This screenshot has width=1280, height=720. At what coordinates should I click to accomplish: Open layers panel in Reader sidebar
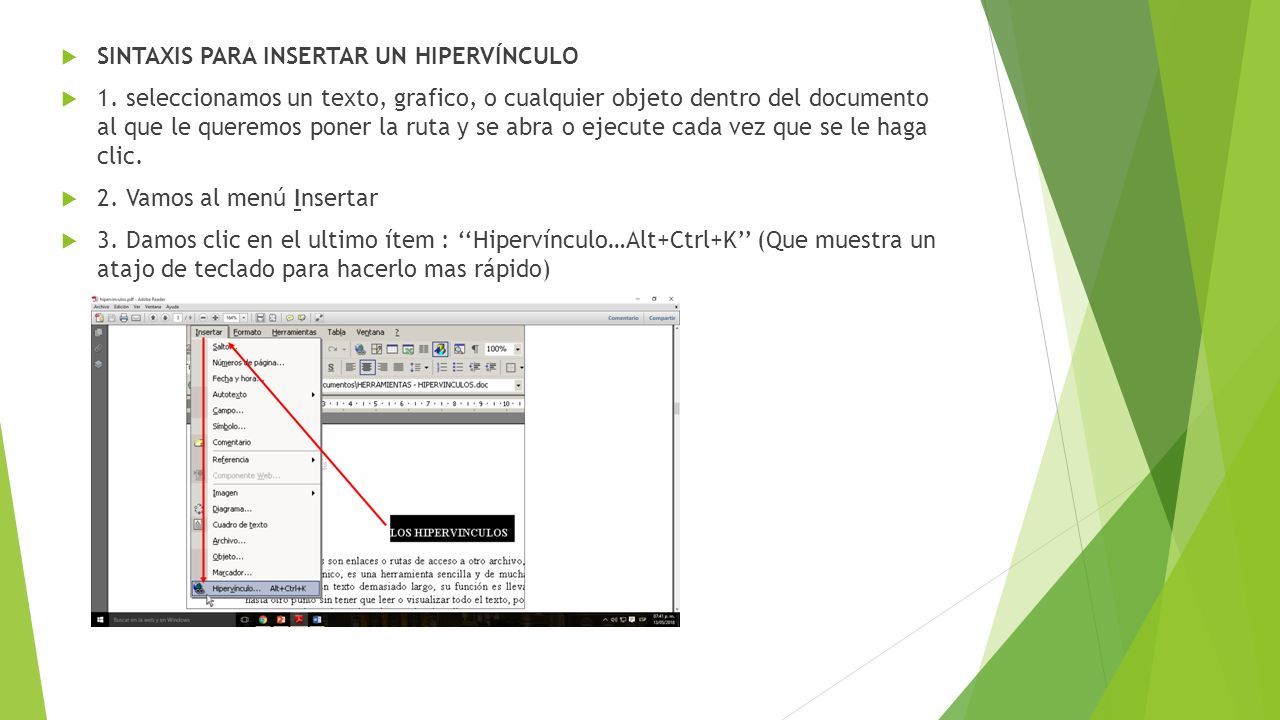pyautogui.click(x=98, y=364)
